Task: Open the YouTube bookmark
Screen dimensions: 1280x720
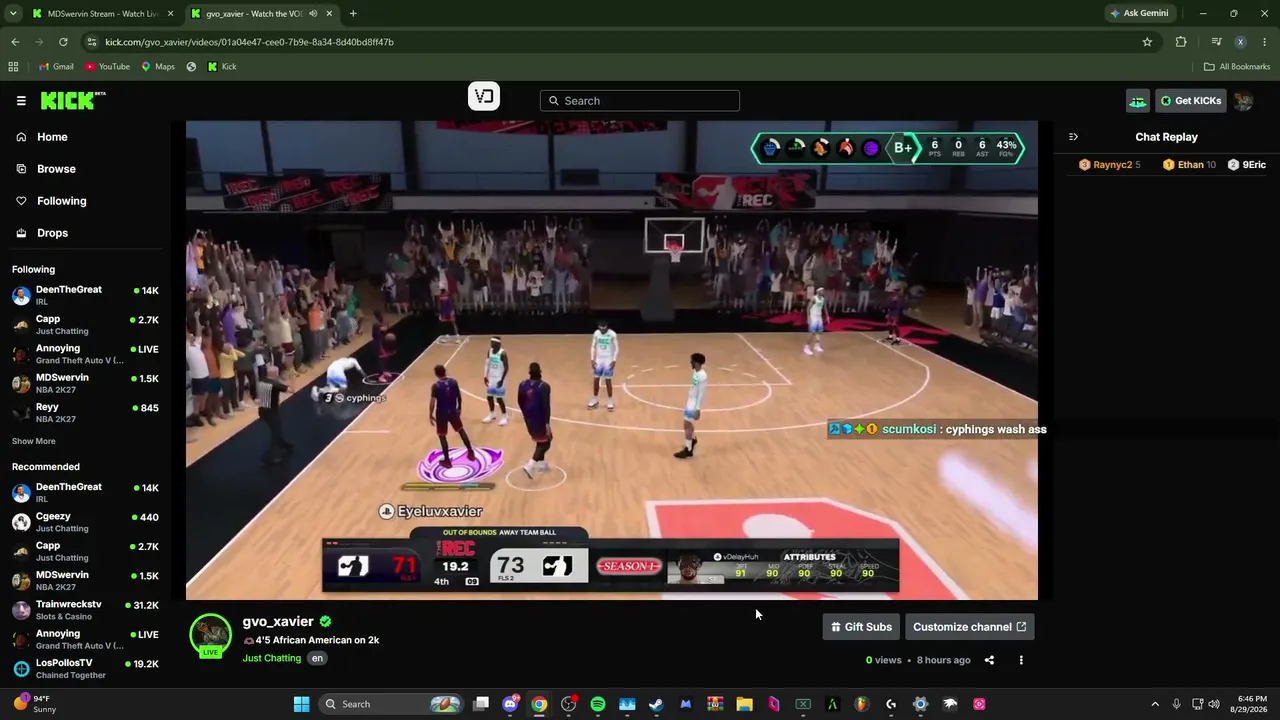Action: click(x=107, y=67)
